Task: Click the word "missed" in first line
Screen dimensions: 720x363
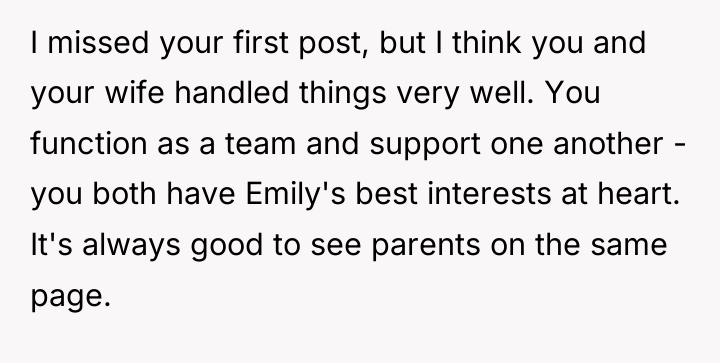Action: pyautogui.click(x=98, y=43)
